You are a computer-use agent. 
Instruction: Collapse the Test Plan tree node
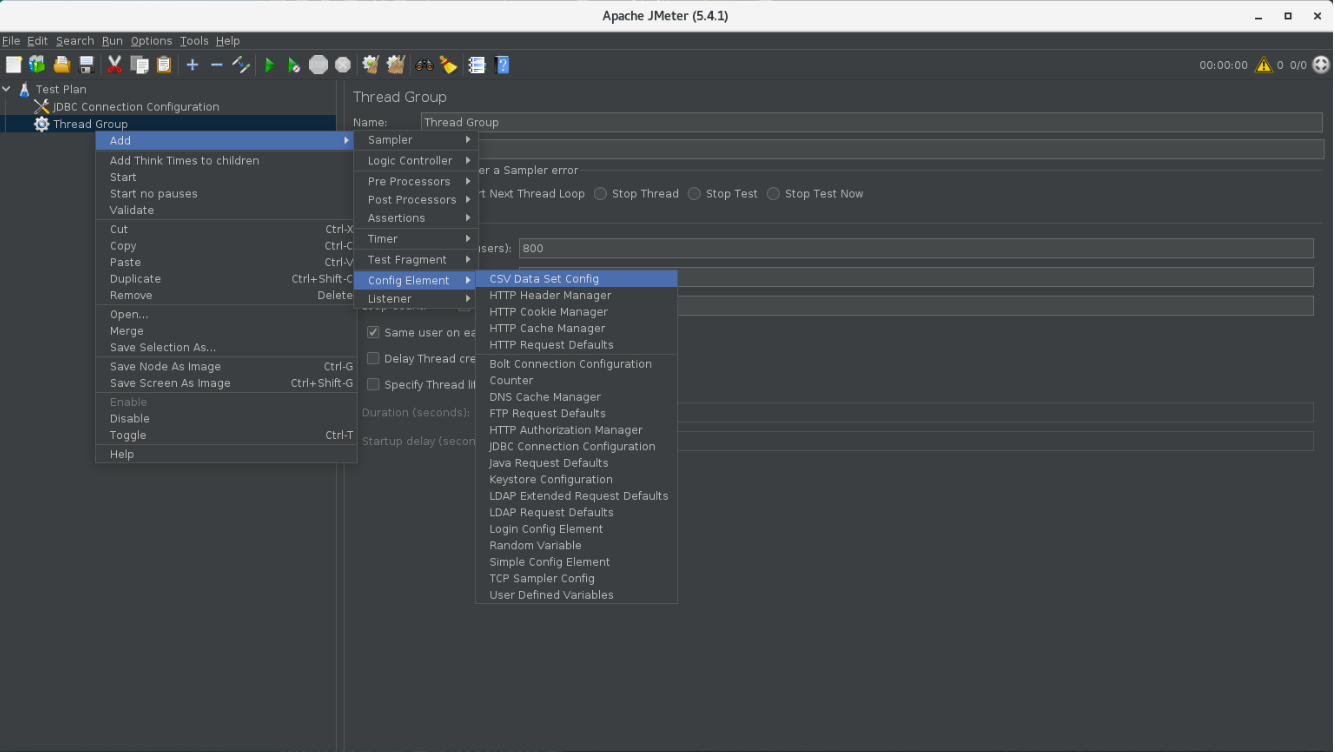click(x=7, y=89)
